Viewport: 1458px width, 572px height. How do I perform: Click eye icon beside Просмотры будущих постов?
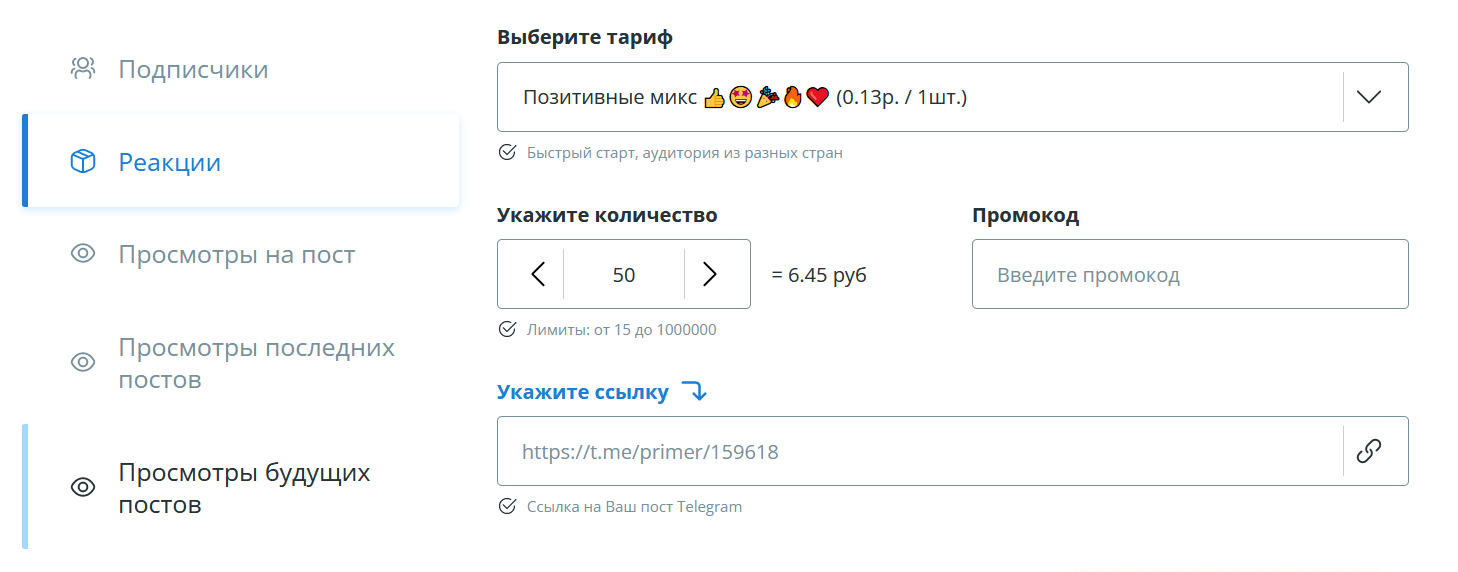tap(83, 487)
